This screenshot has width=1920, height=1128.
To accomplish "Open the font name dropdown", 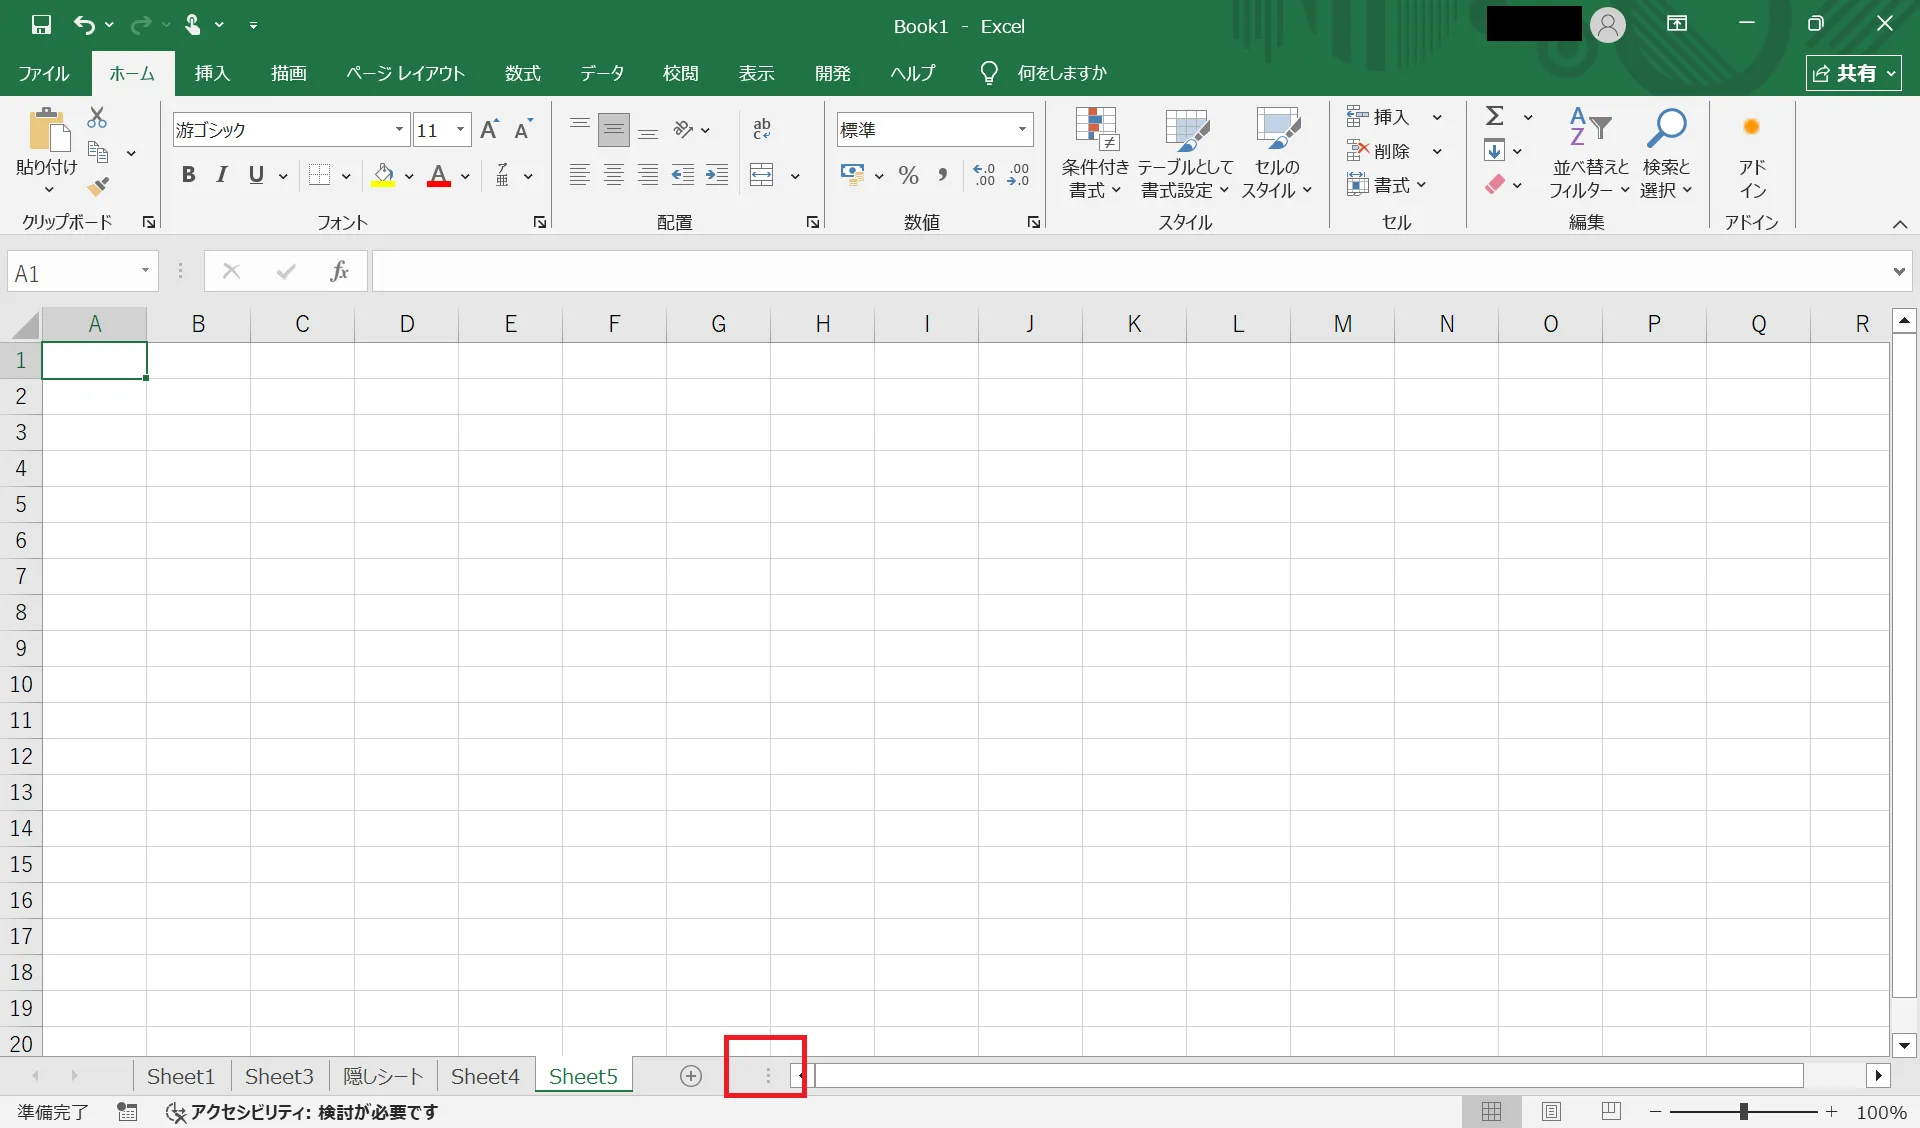I will (x=399, y=130).
